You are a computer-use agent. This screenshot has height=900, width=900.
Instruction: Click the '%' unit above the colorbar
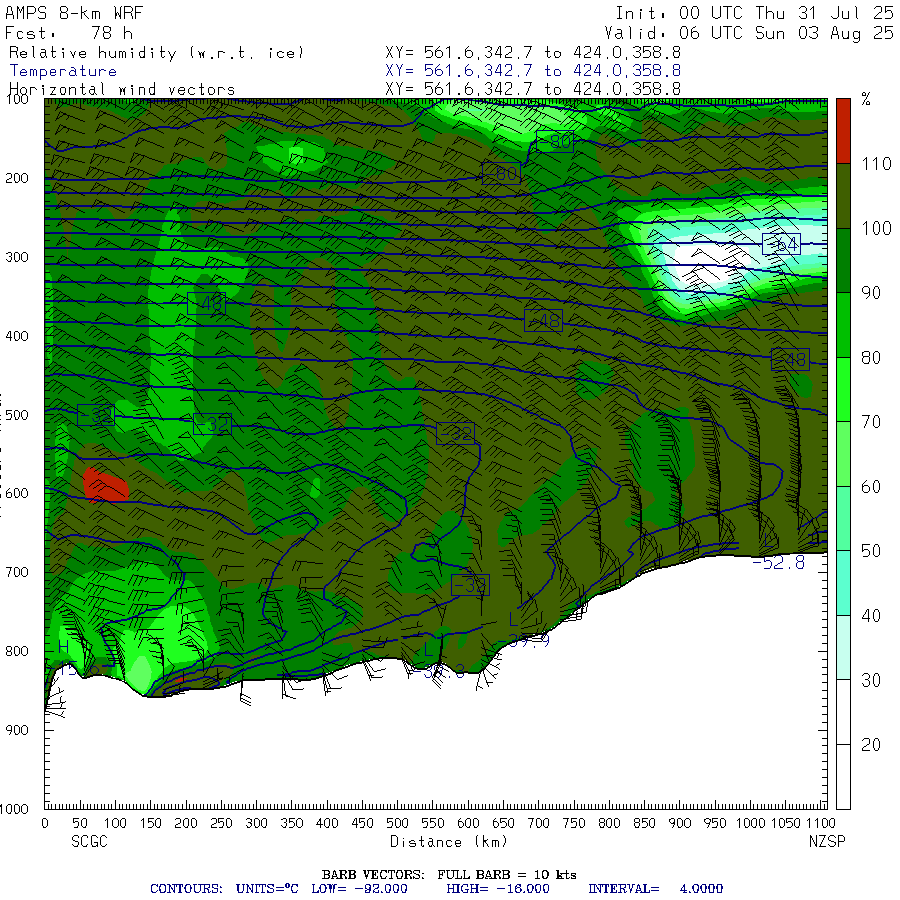coord(866,99)
